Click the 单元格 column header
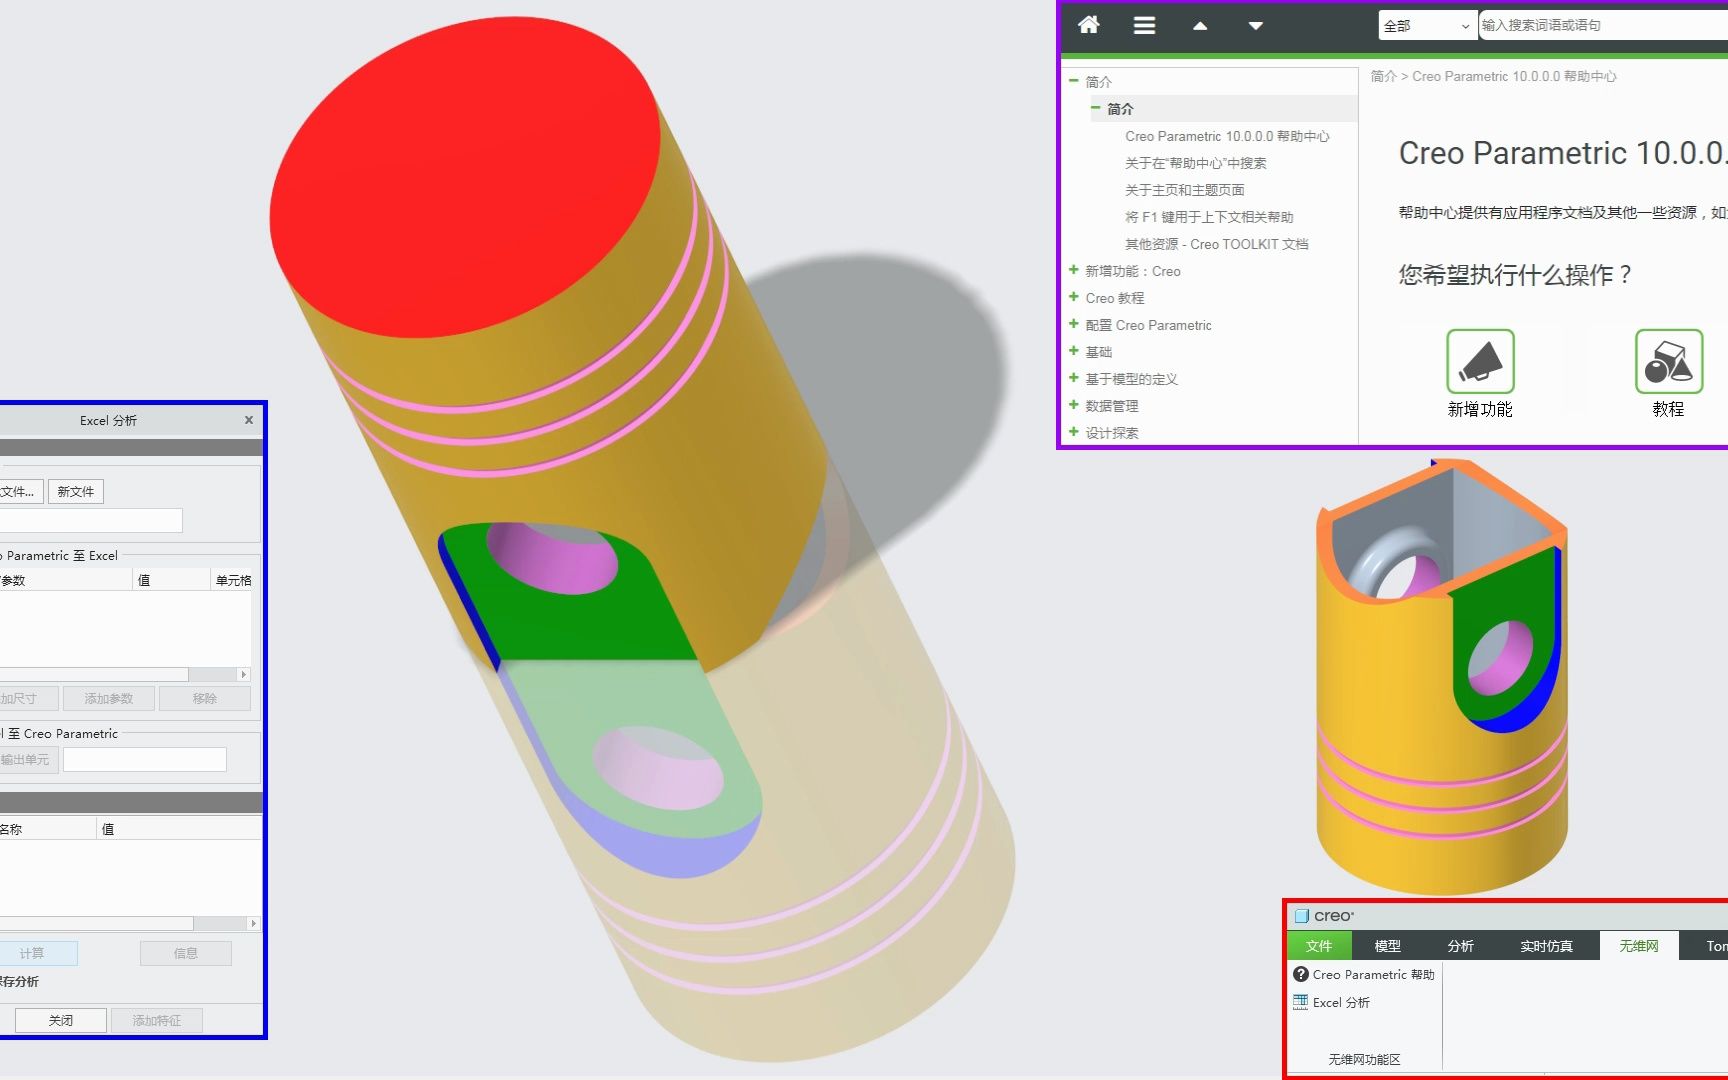Viewport: 1728px width, 1080px height. (232, 580)
